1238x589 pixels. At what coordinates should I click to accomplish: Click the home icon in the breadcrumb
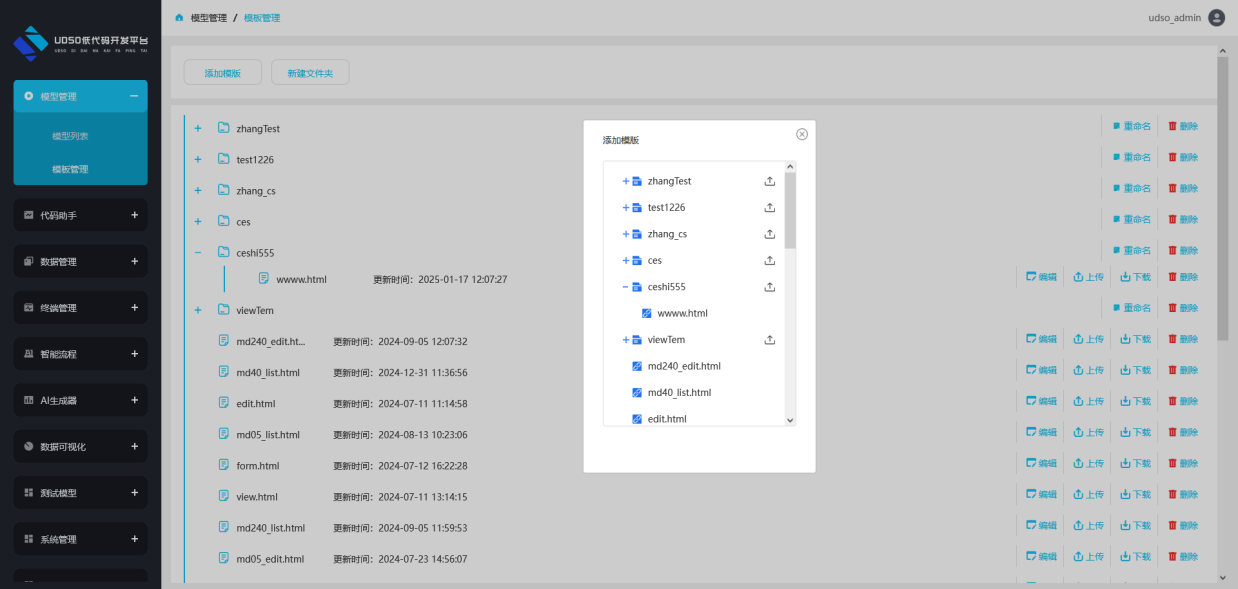coord(179,18)
